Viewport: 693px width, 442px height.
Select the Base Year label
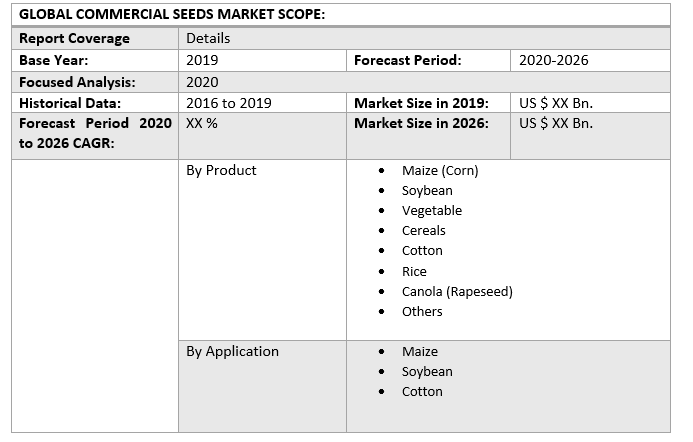point(54,60)
